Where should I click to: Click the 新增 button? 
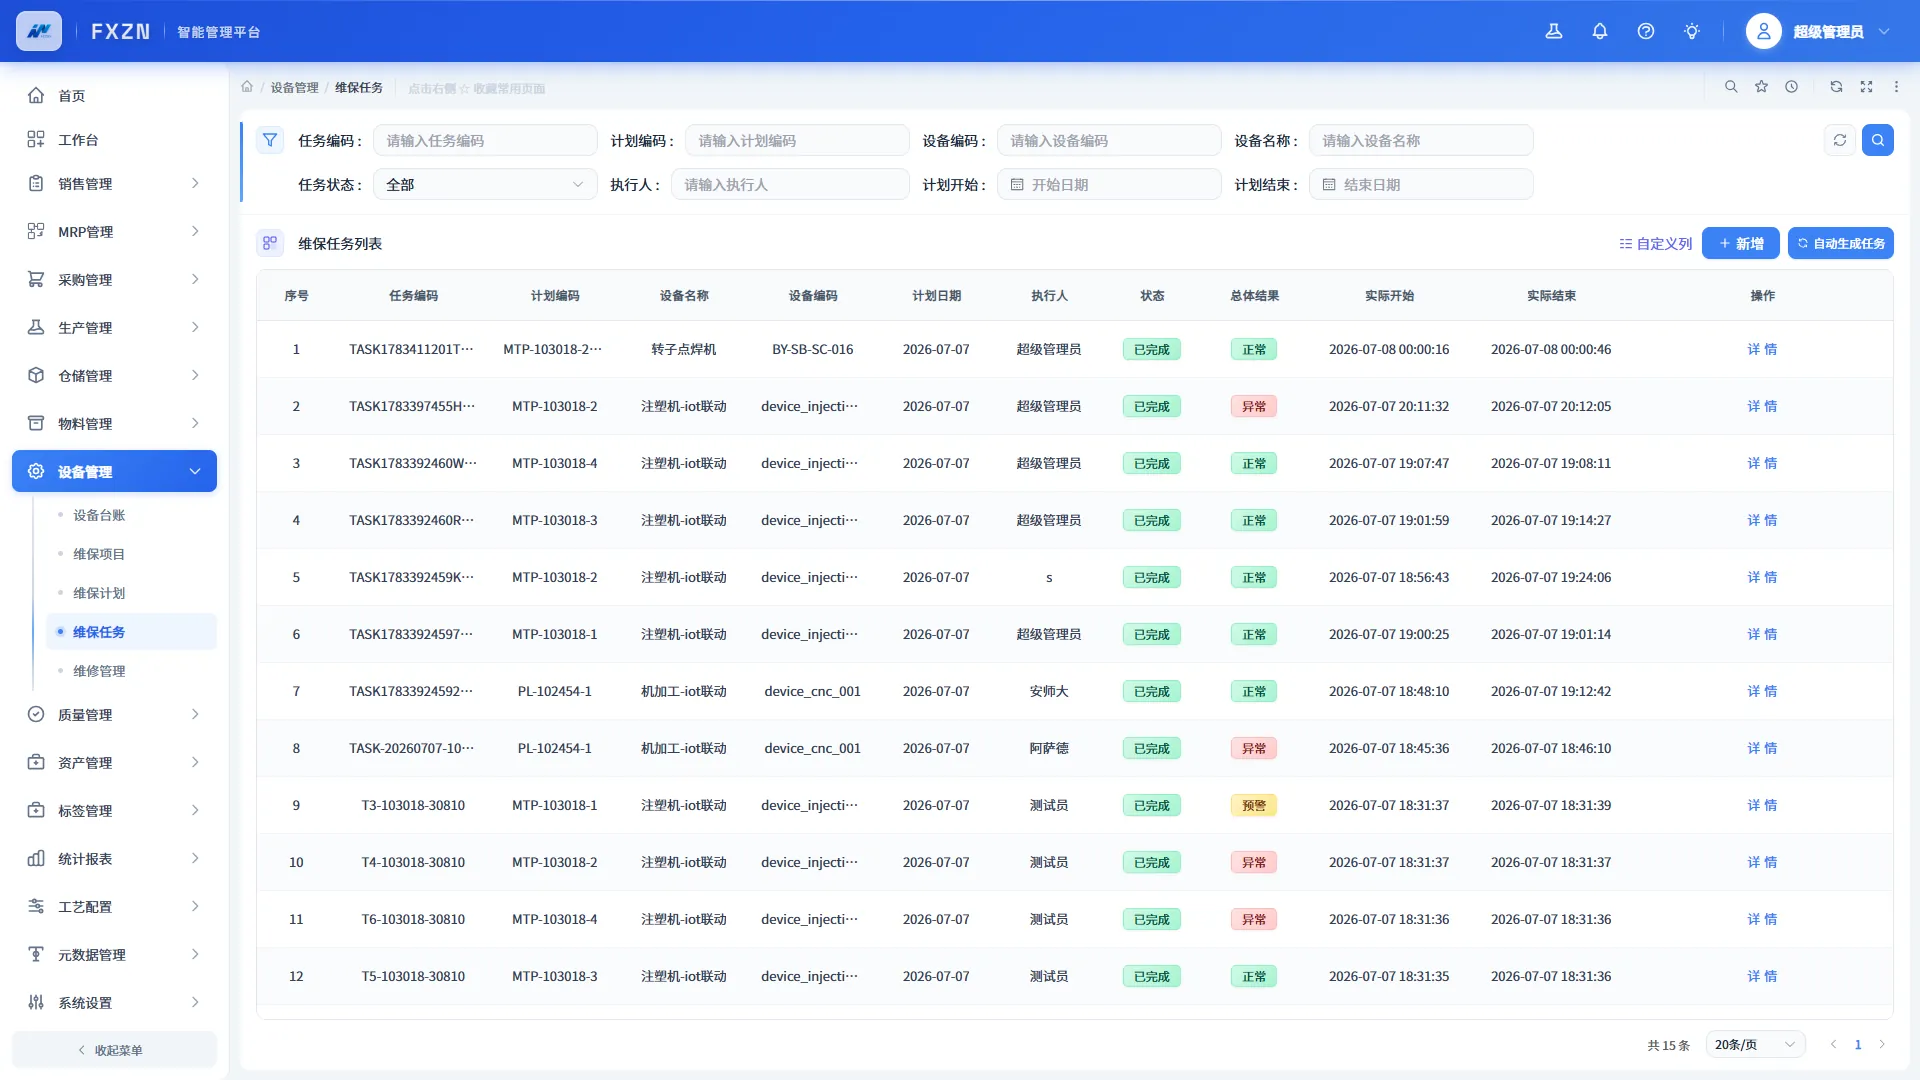click(1740, 243)
